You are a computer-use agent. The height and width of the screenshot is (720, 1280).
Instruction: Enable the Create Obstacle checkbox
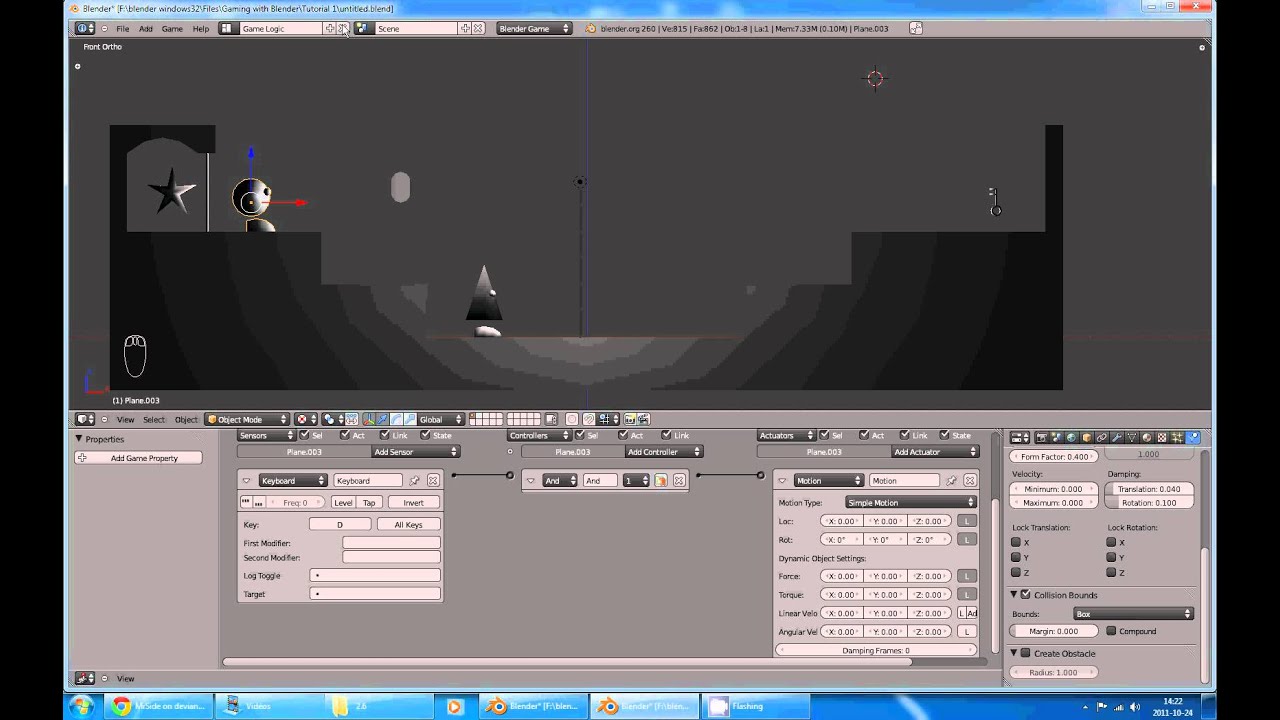pyautogui.click(x=1025, y=653)
